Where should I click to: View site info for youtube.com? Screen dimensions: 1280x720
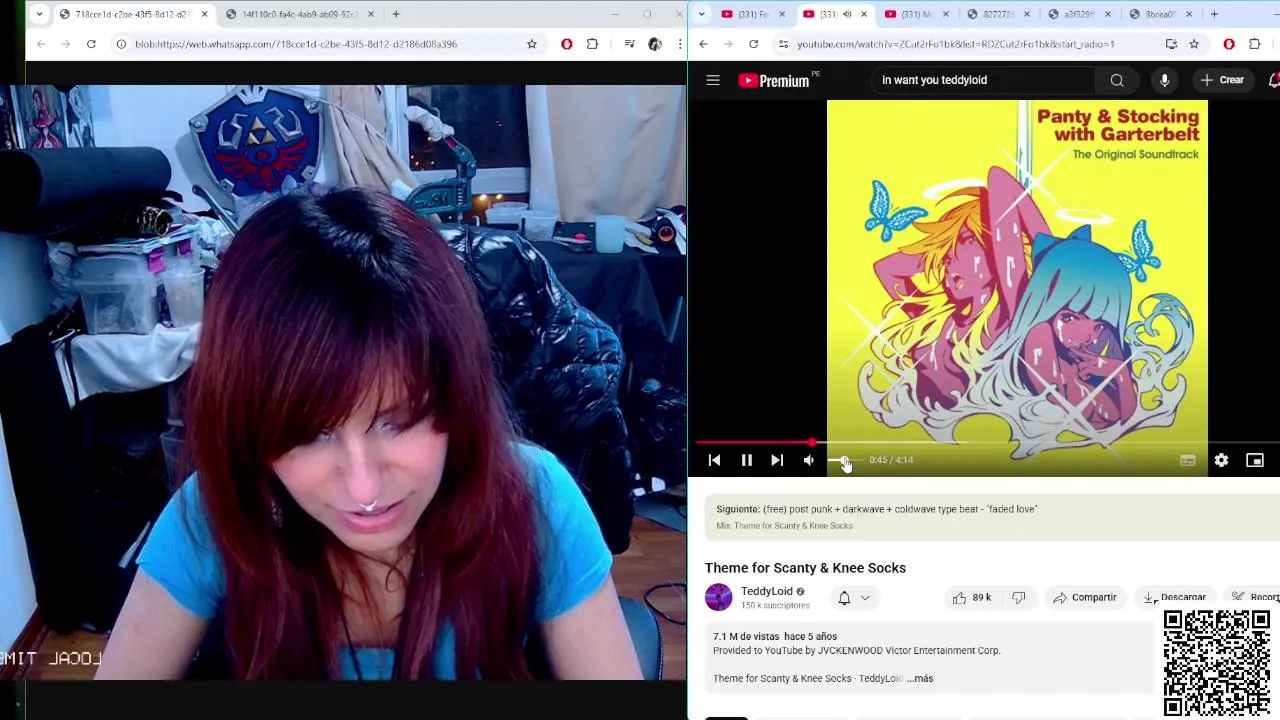click(x=783, y=44)
